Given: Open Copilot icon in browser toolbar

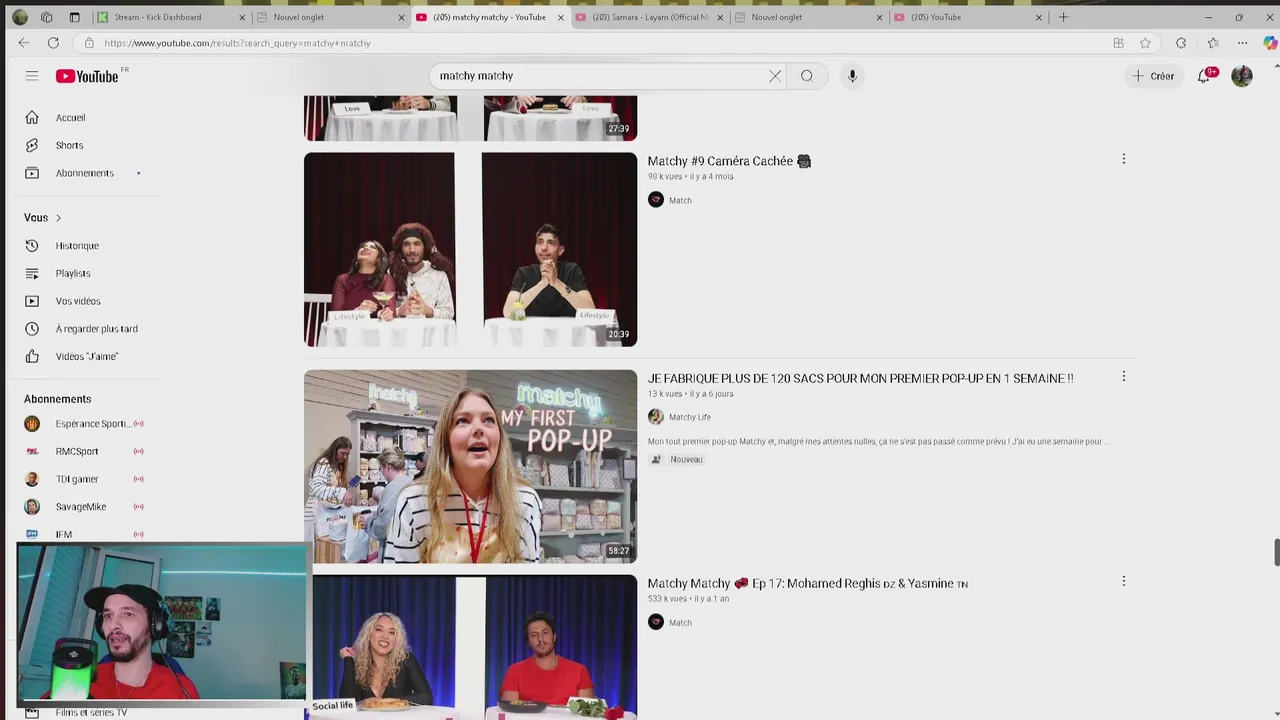Looking at the screenshot, I should click(1270, 43).
